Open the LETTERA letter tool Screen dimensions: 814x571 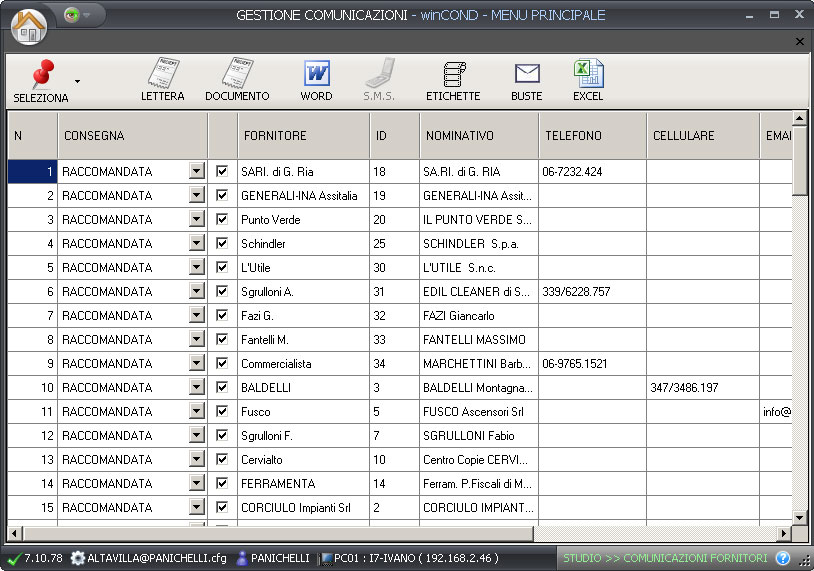pyautogui.click(x=162, y=80)
